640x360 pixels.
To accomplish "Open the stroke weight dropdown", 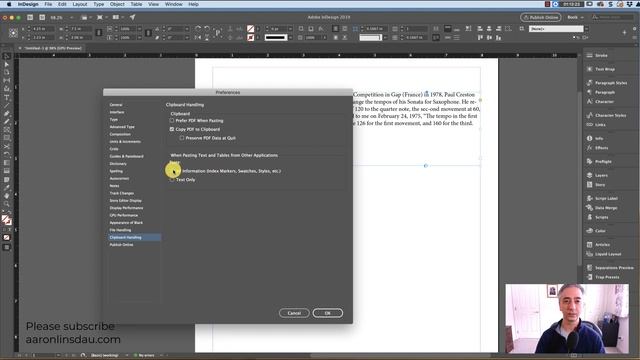I will pyautogui.click(x=290, y=29).
